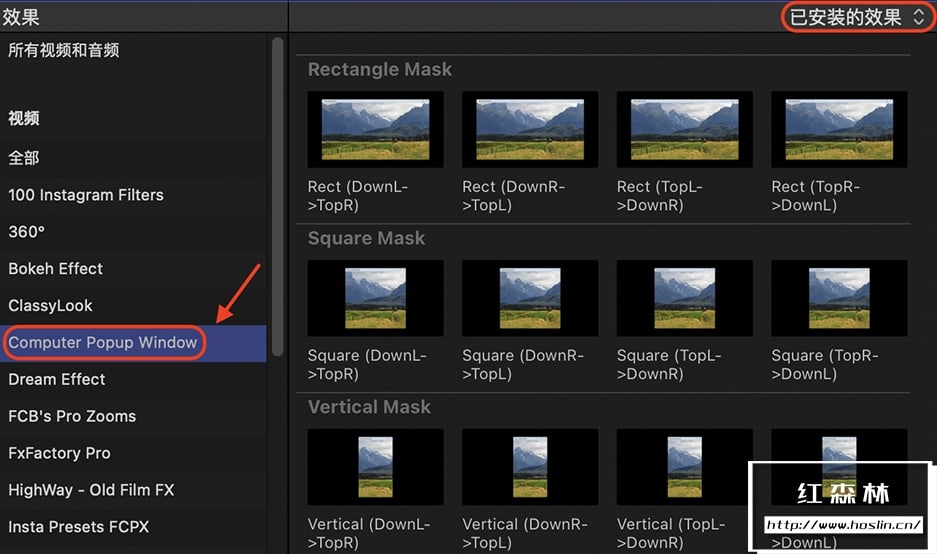Choose the Vertical (TopL->DownR) effect thumbnail
This screenshot has height=554, width=937.
[685, 468]
